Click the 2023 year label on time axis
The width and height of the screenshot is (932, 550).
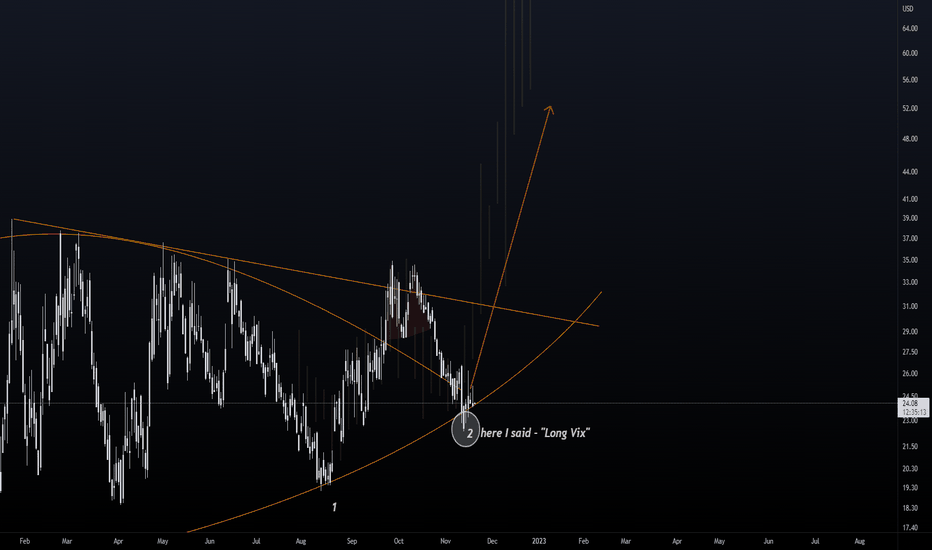click(x=539, y=541)
